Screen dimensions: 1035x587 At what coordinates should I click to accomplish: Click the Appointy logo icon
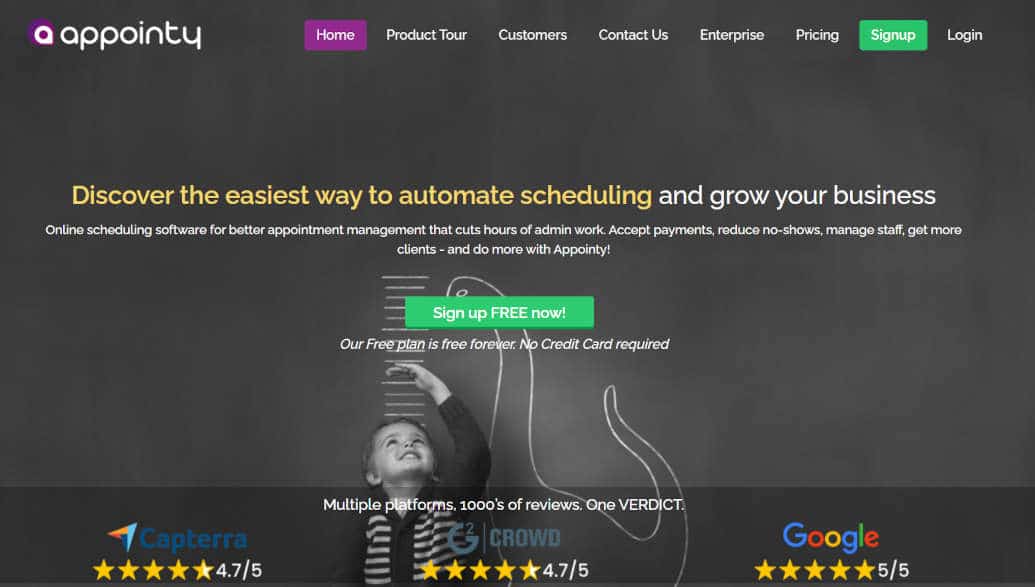pyautogui.click(x=42, y=33)
